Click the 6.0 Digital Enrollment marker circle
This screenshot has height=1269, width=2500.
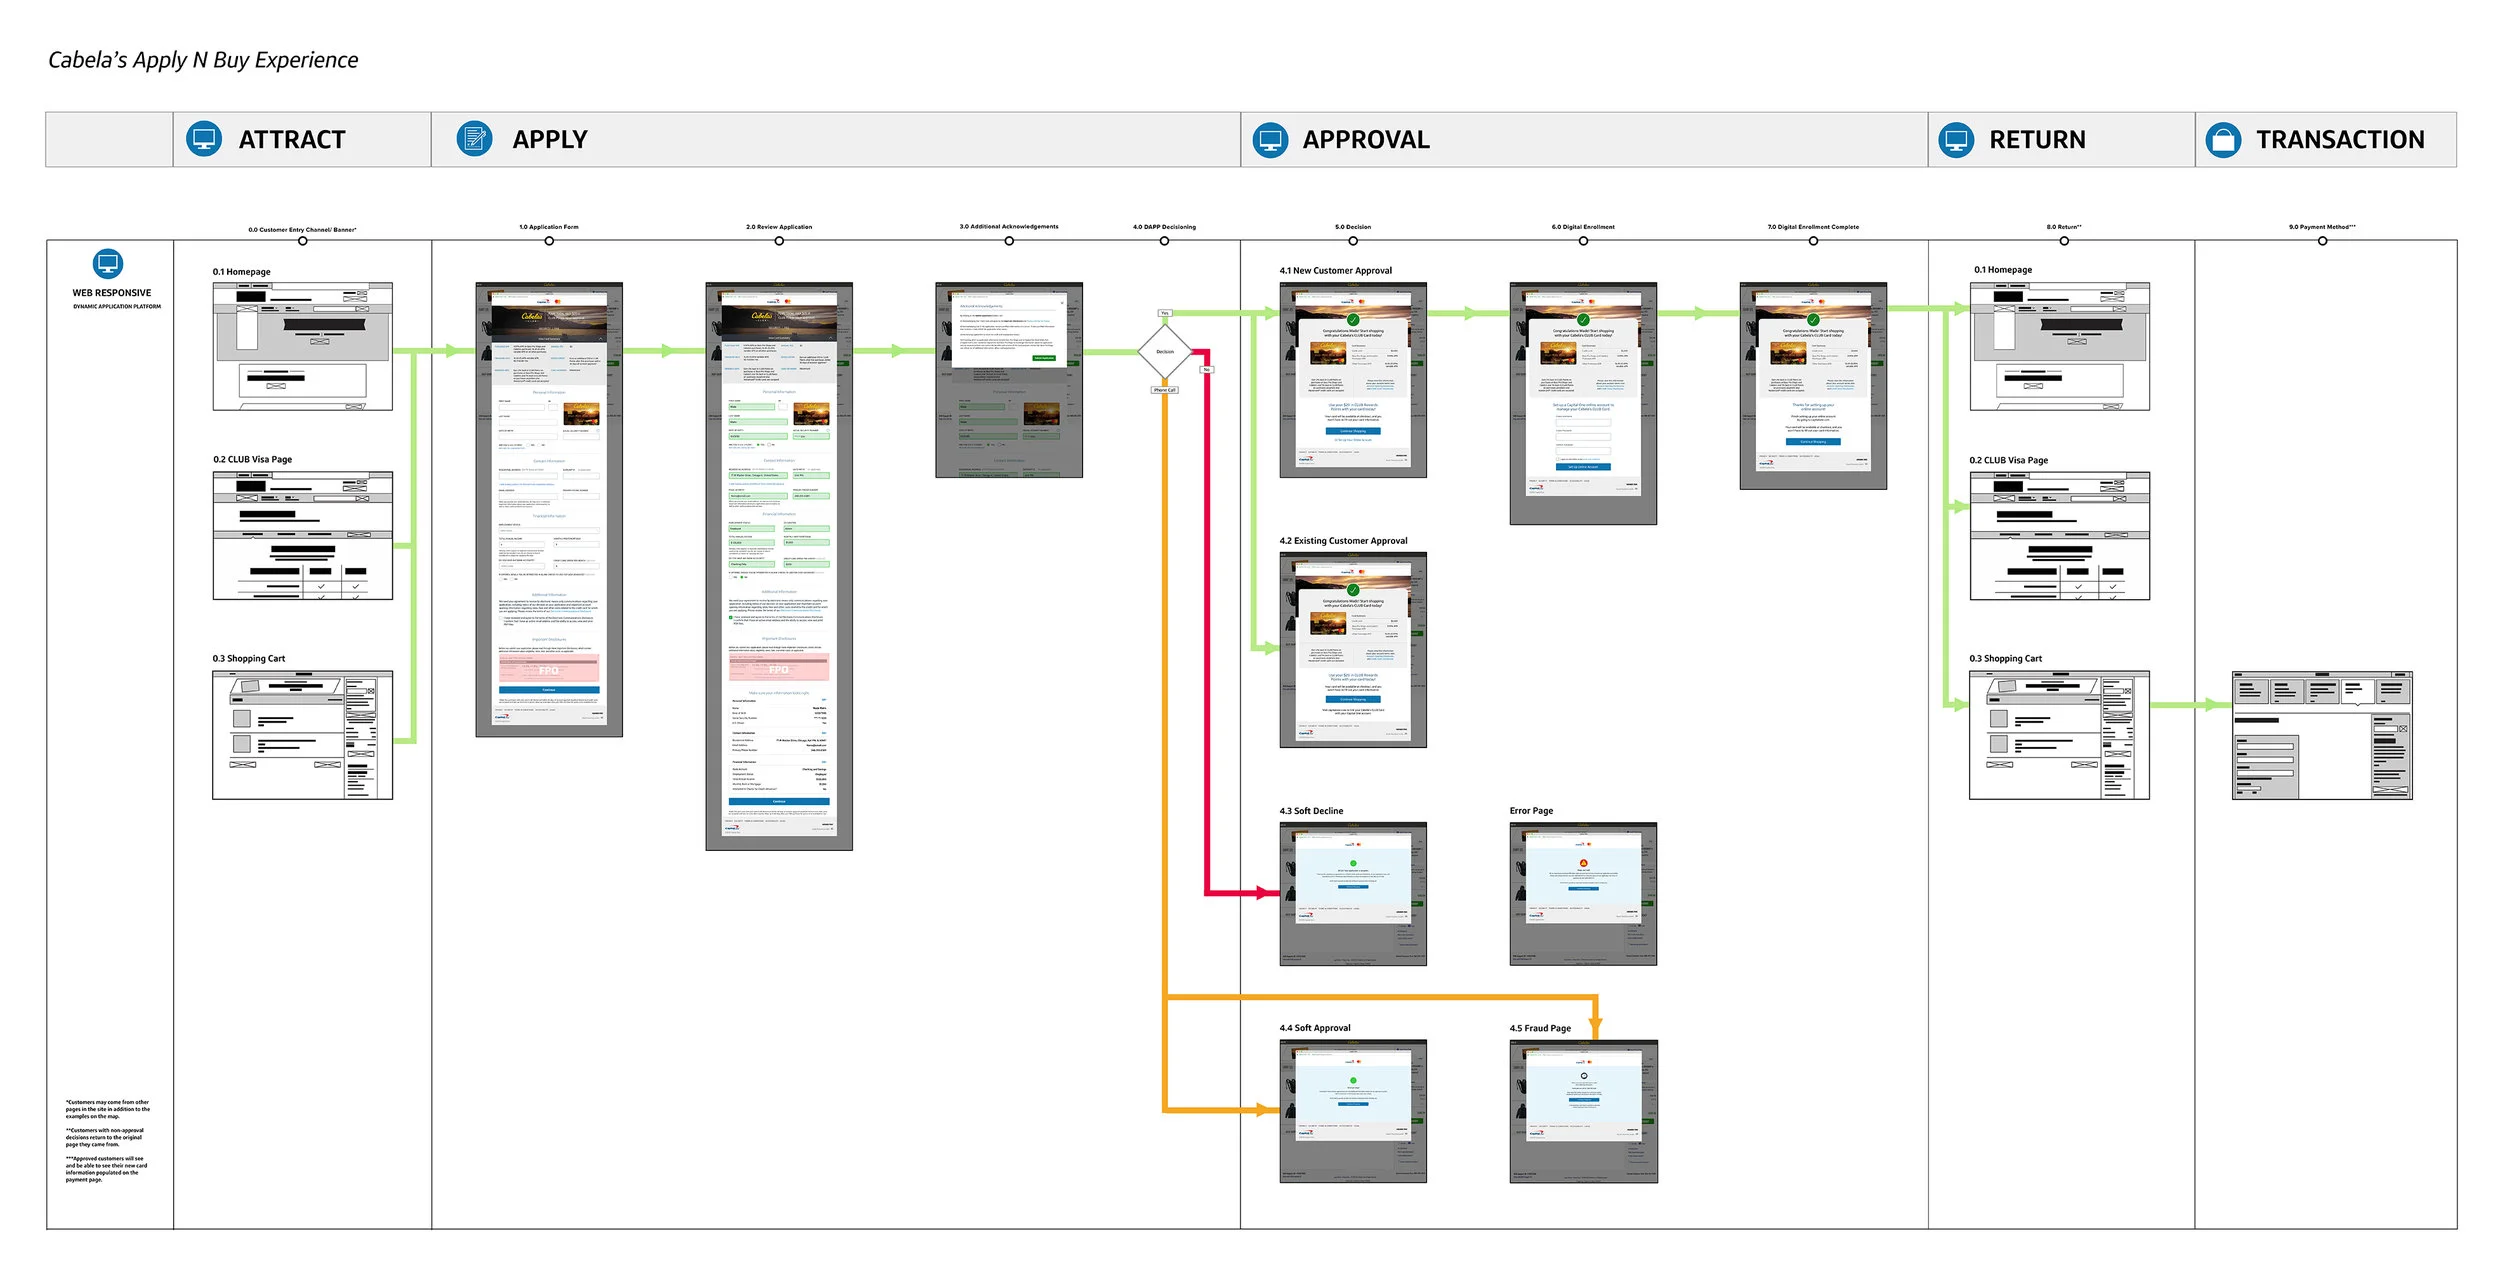pos(1583,241)
